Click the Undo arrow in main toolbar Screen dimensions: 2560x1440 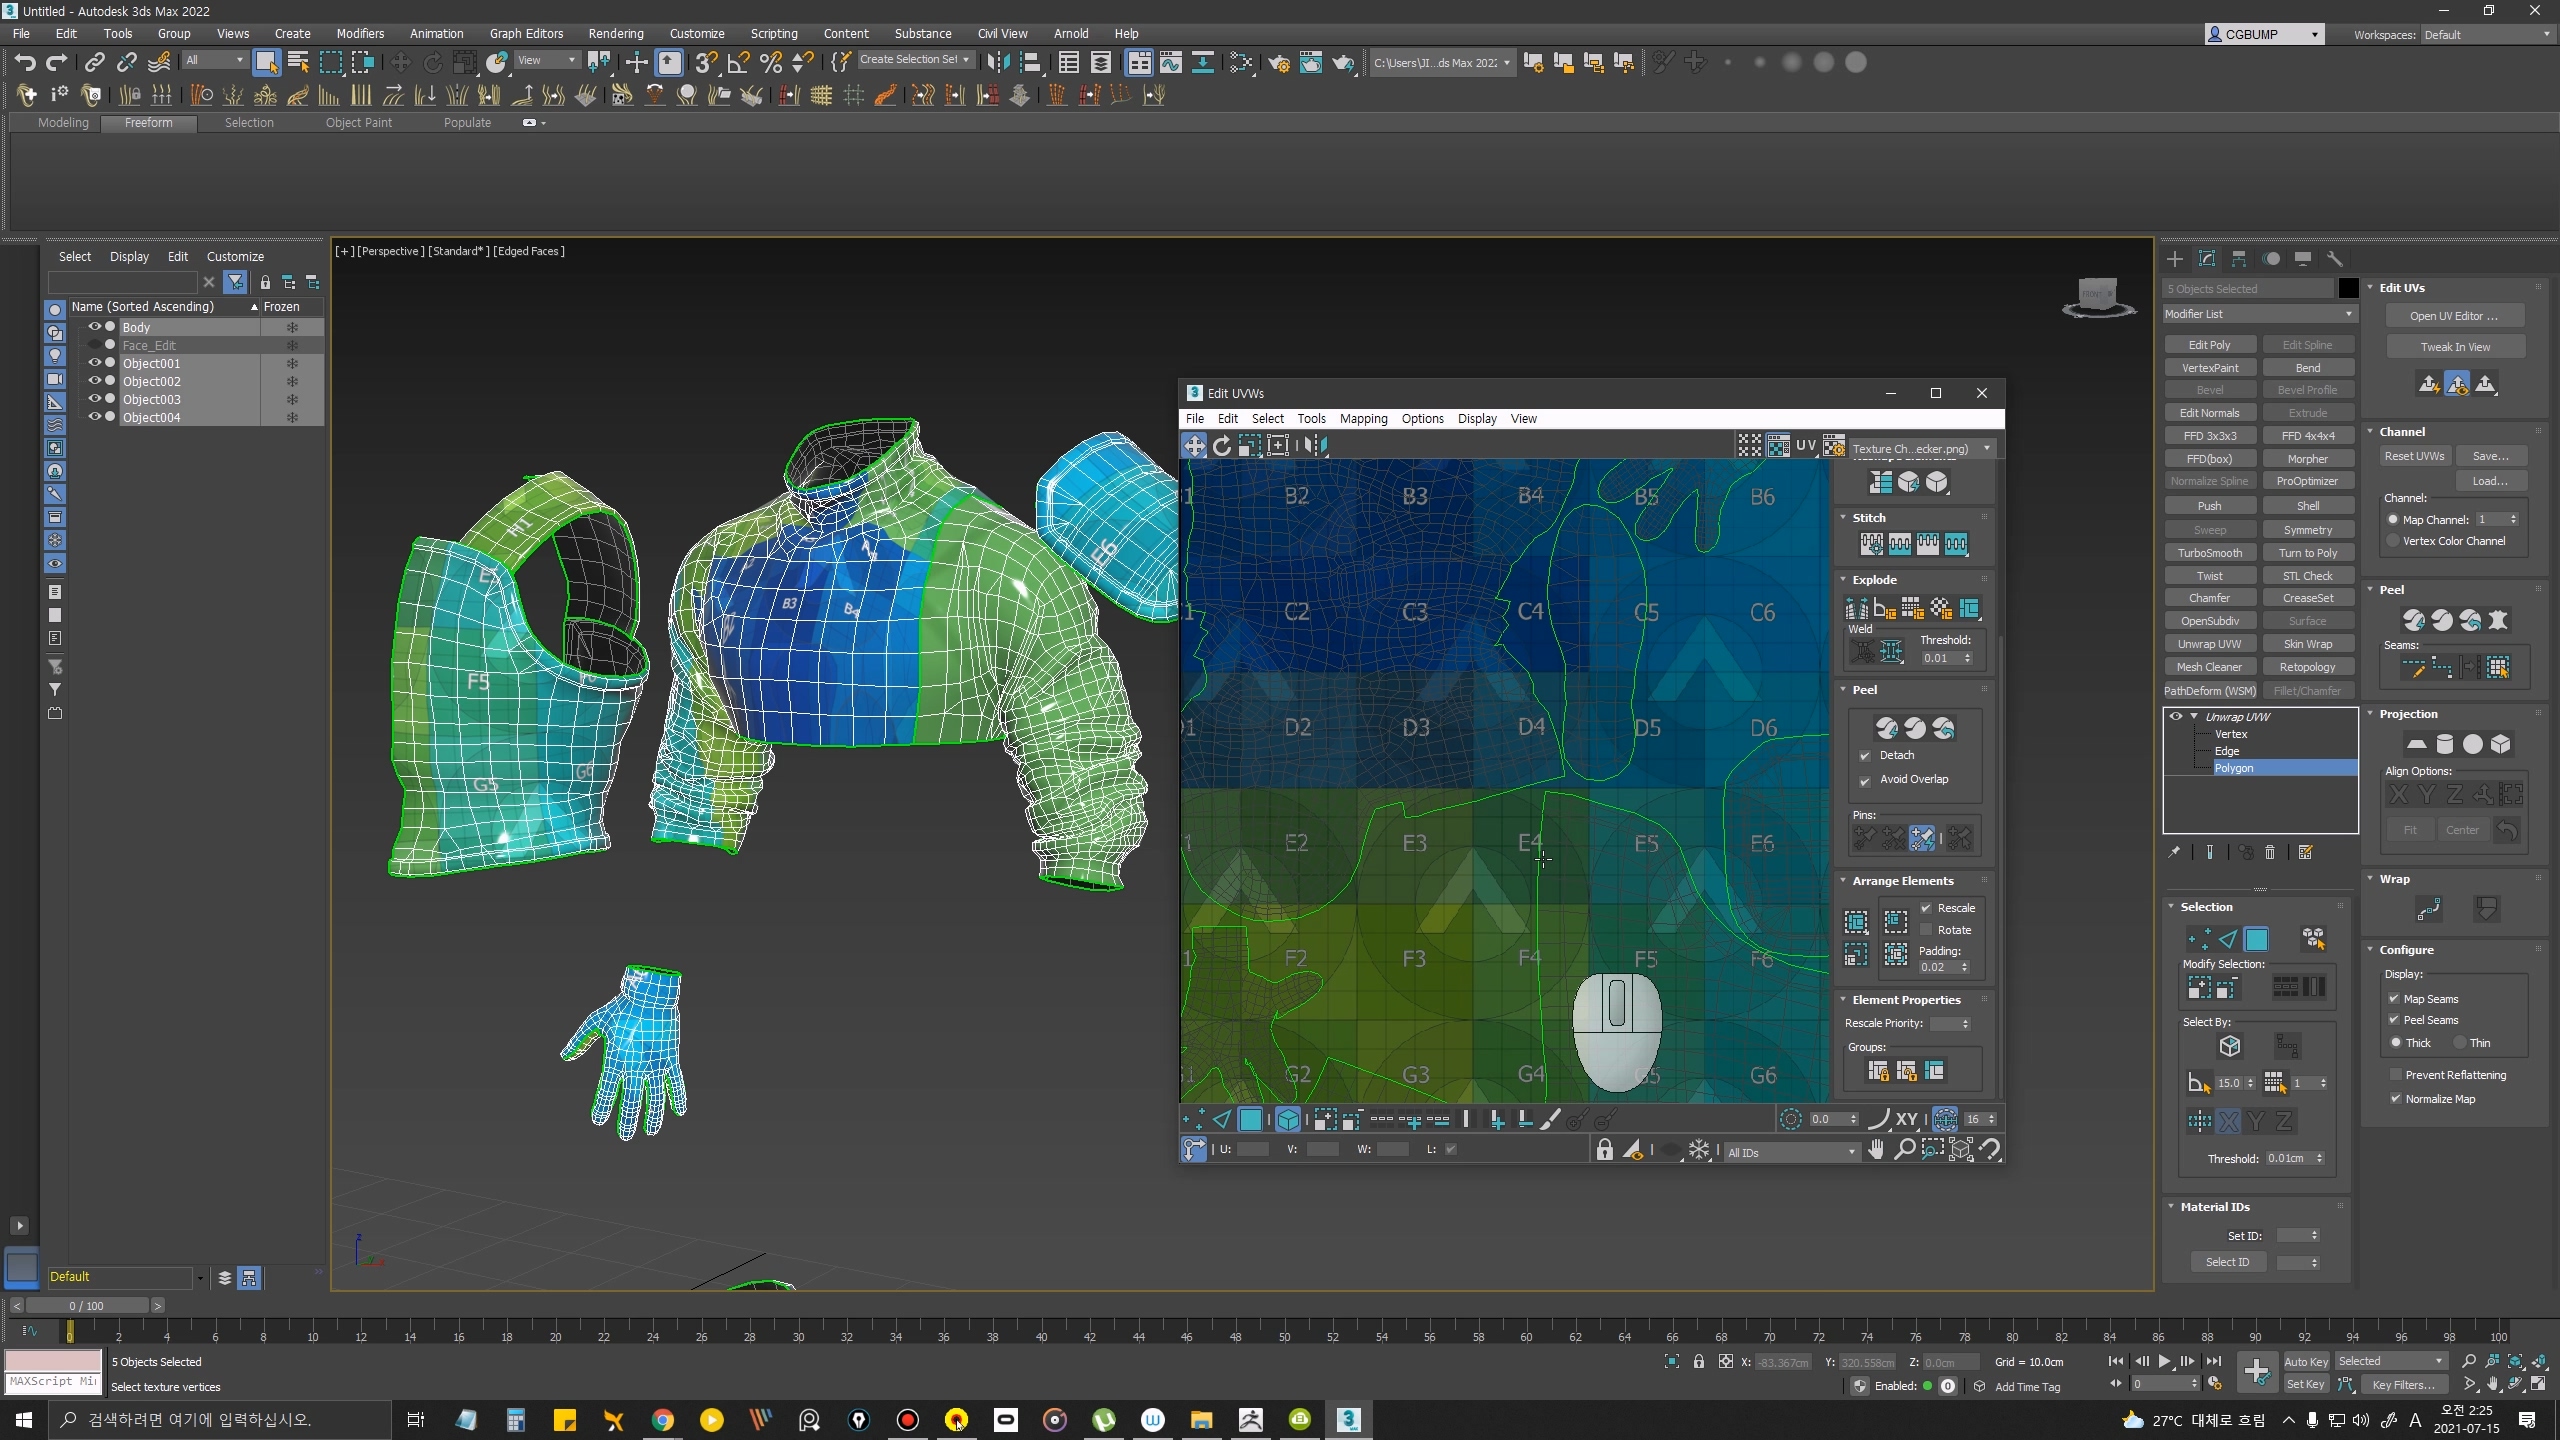tap(25, 63)
